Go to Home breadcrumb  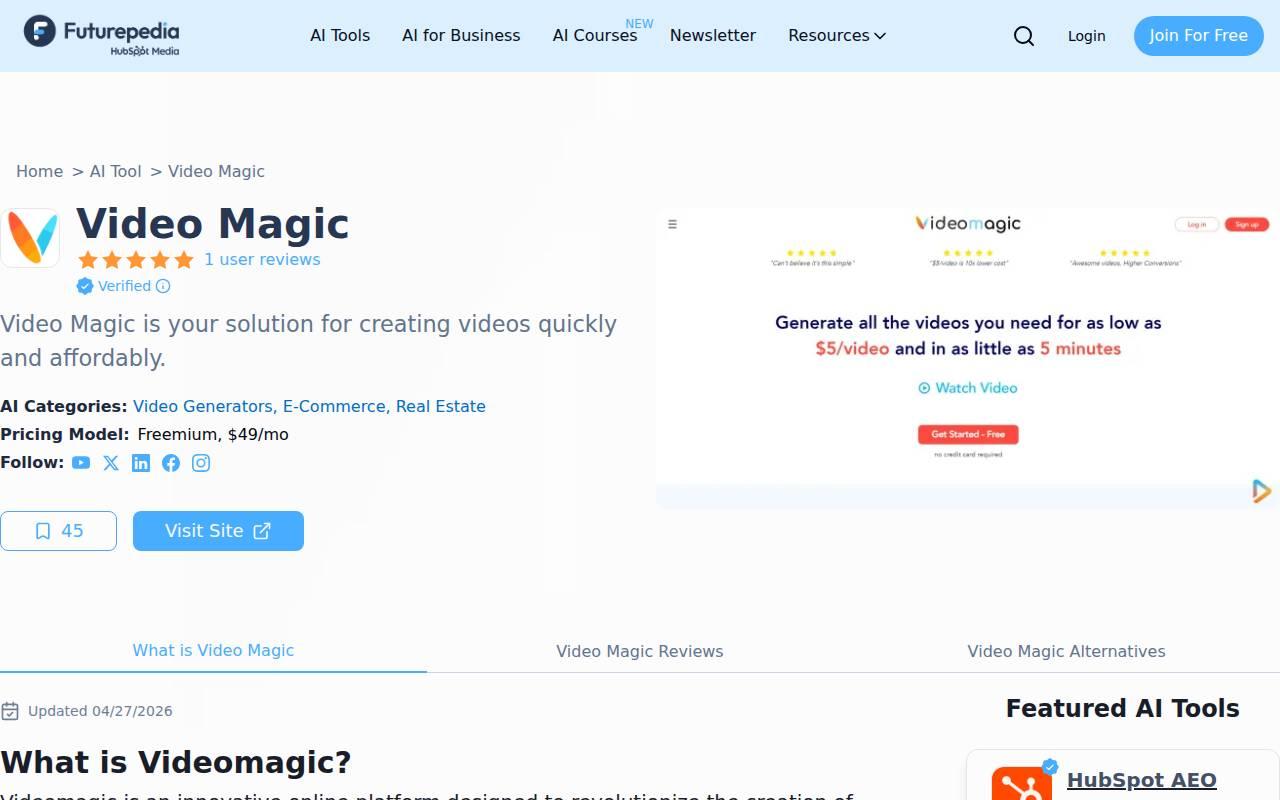pos(39,171)
